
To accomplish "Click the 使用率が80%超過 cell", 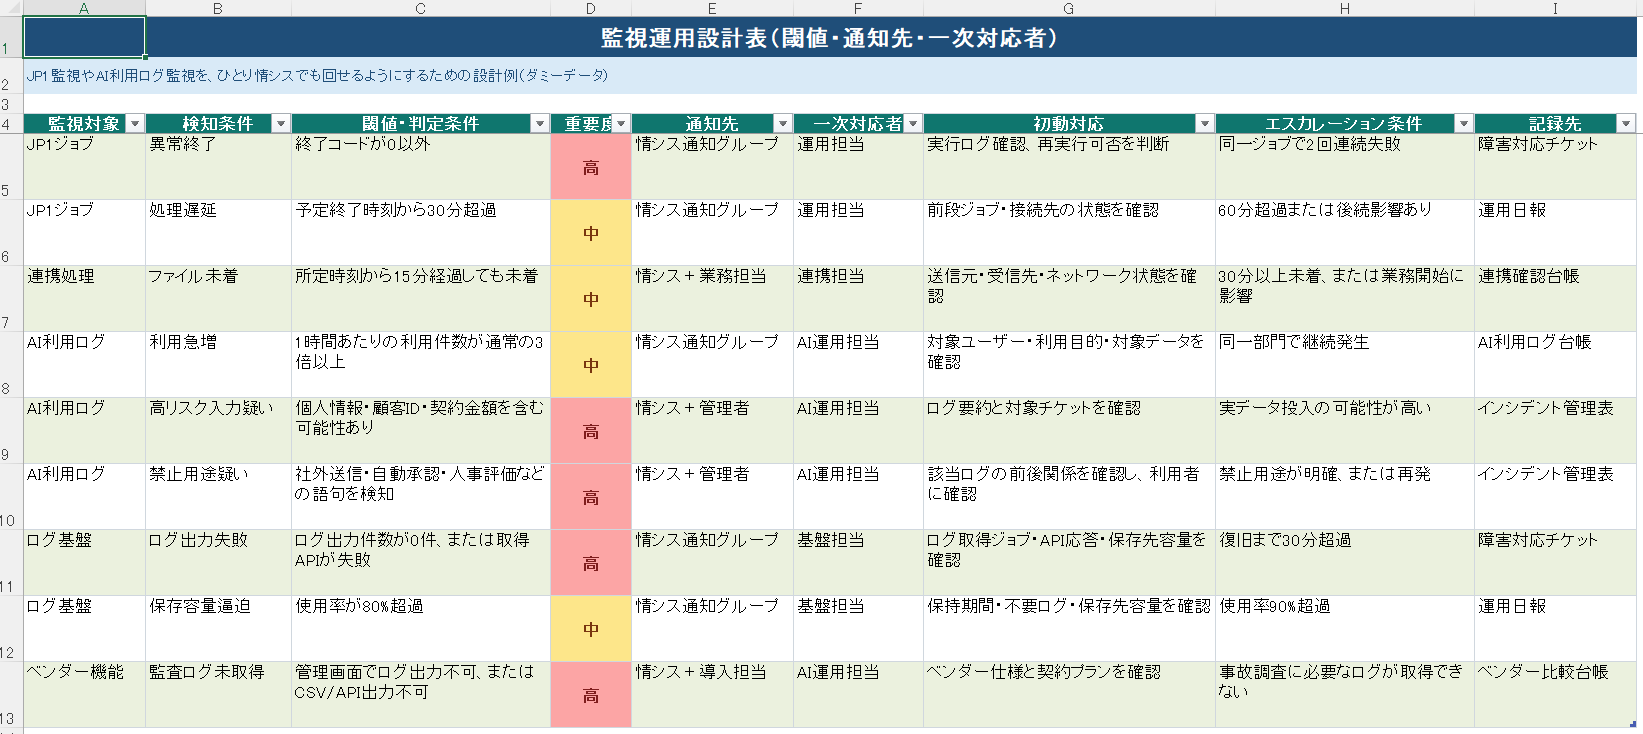I will pyautogui.click(x=420, y=629).
